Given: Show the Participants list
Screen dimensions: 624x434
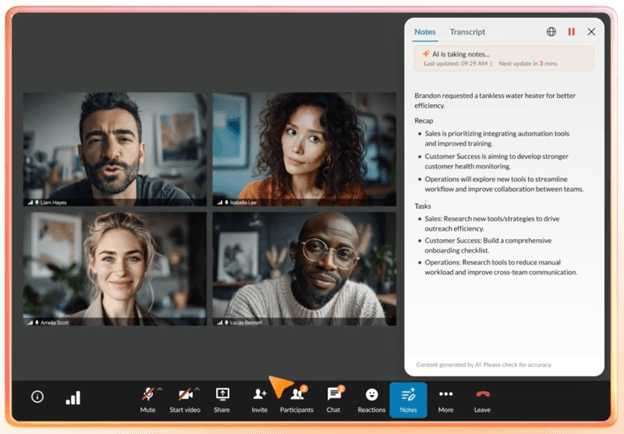Looking at the screenshot, I should [x=296, y=396].
